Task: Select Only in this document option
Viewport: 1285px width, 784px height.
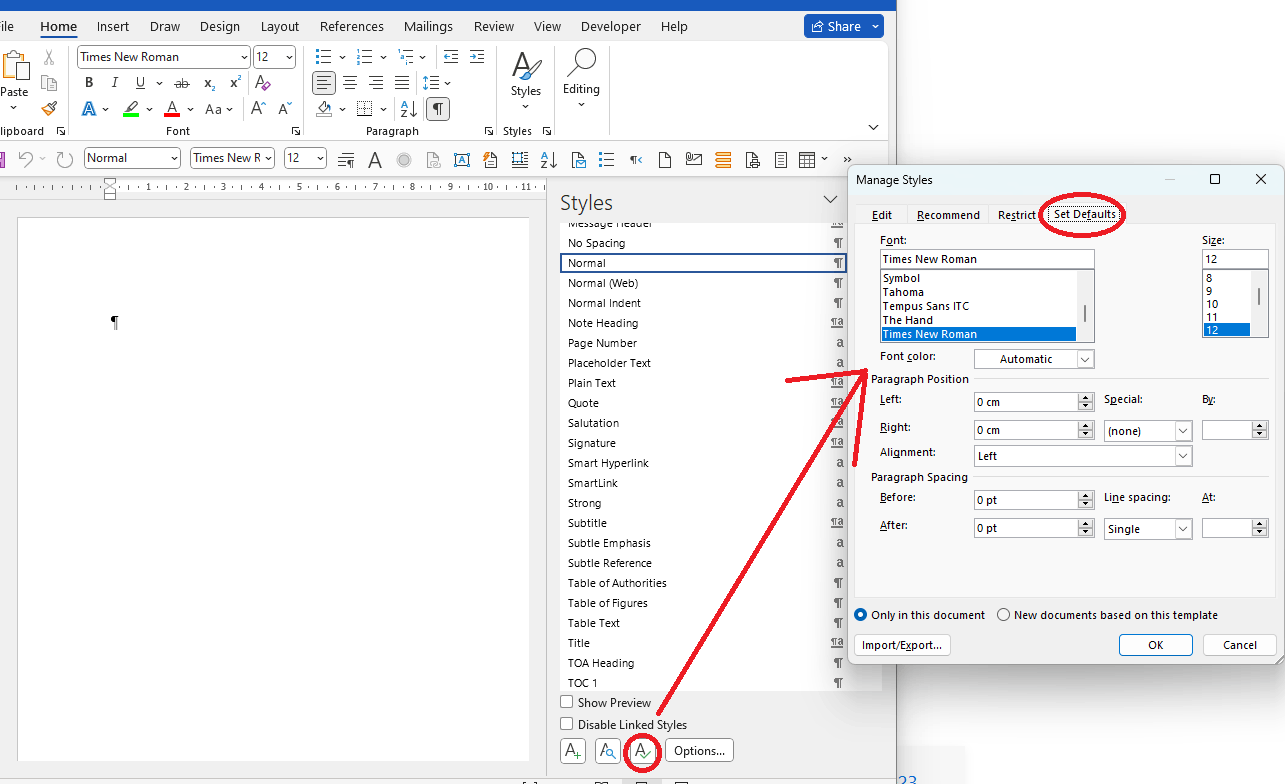Action: tap(861, 615)
